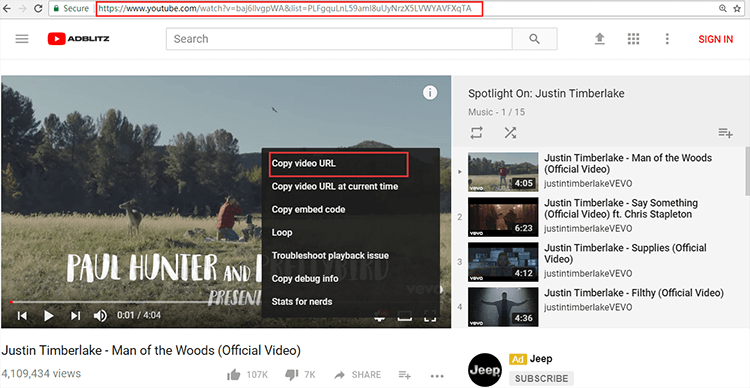Save playlist with add-to icon
750x388 pixels.
pos(725,133)
